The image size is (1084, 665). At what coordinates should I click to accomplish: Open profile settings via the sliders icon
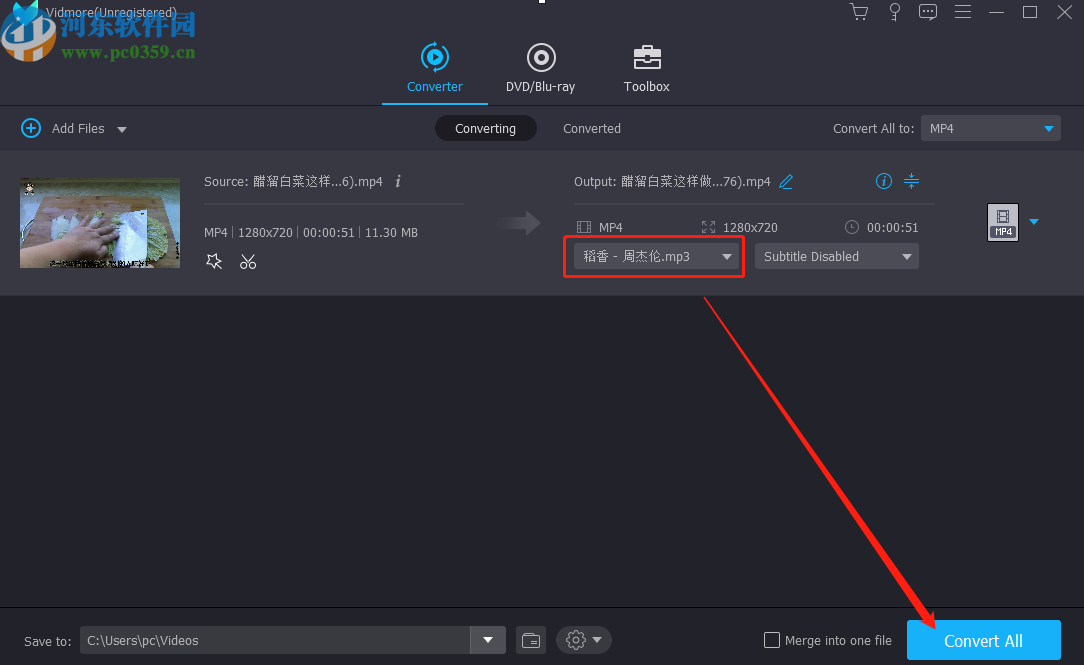pos(911,181)
